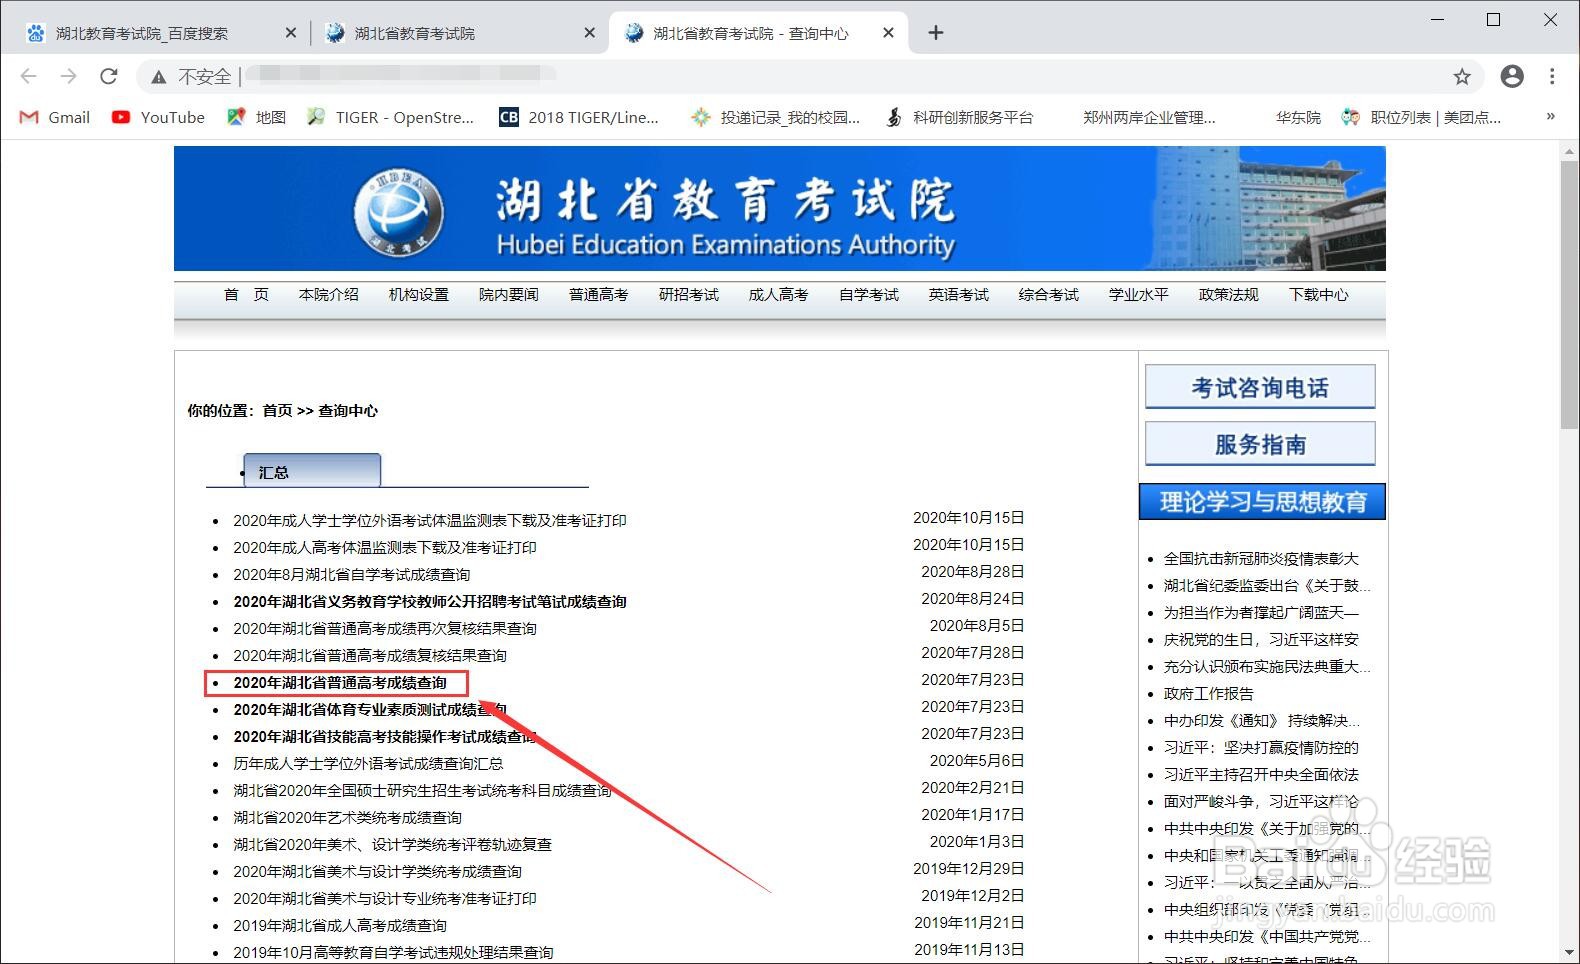Image resolution: width=1580 pixels, height=964 pixels.
Task: Open the YouTube bookmark
Action: [x=158, y=117]
